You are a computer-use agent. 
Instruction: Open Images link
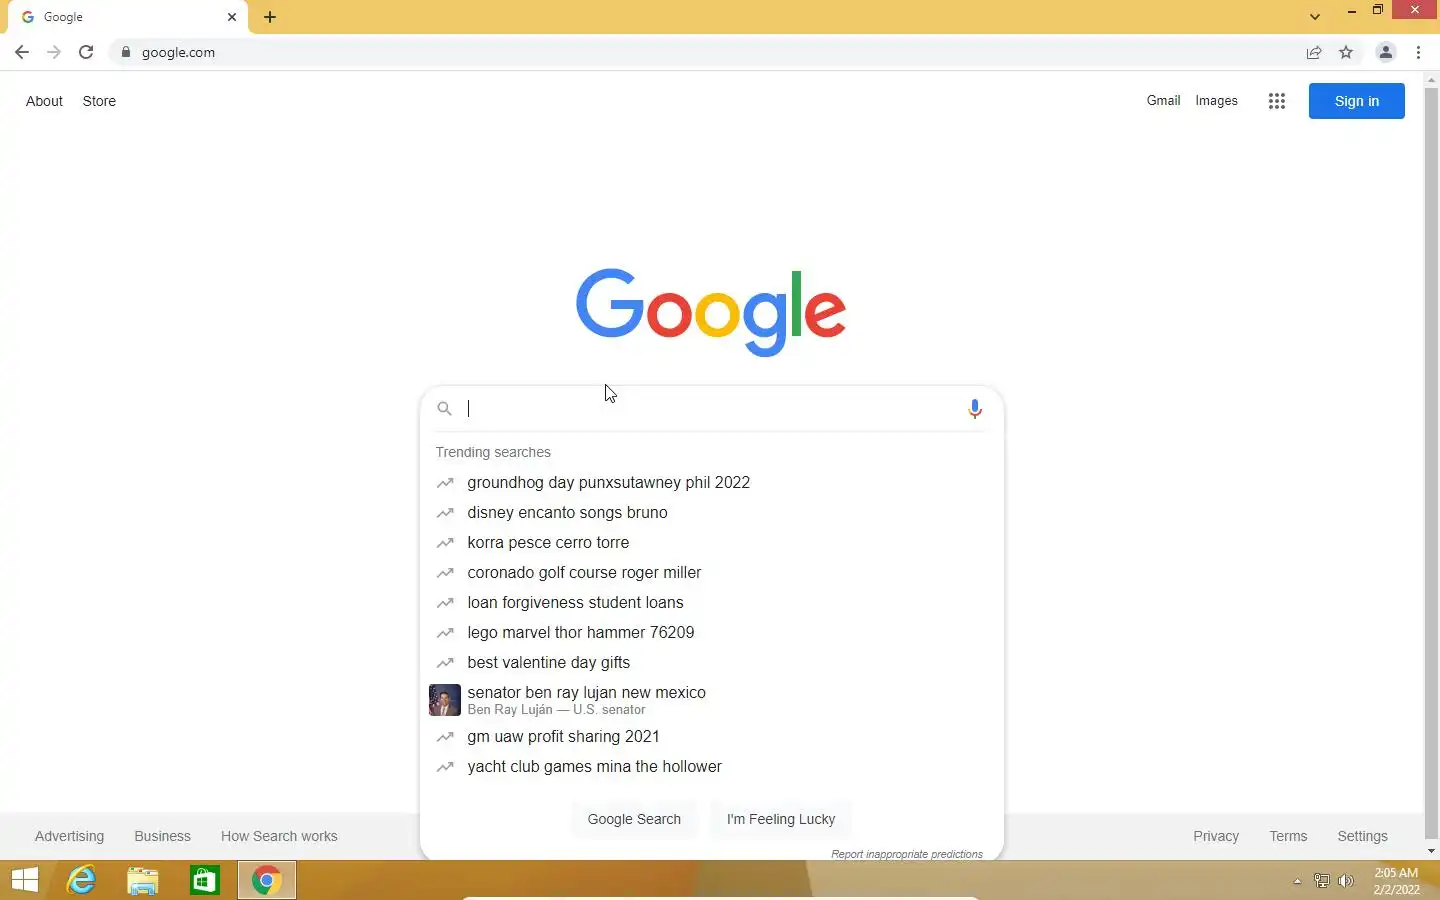click(1216, 100)
